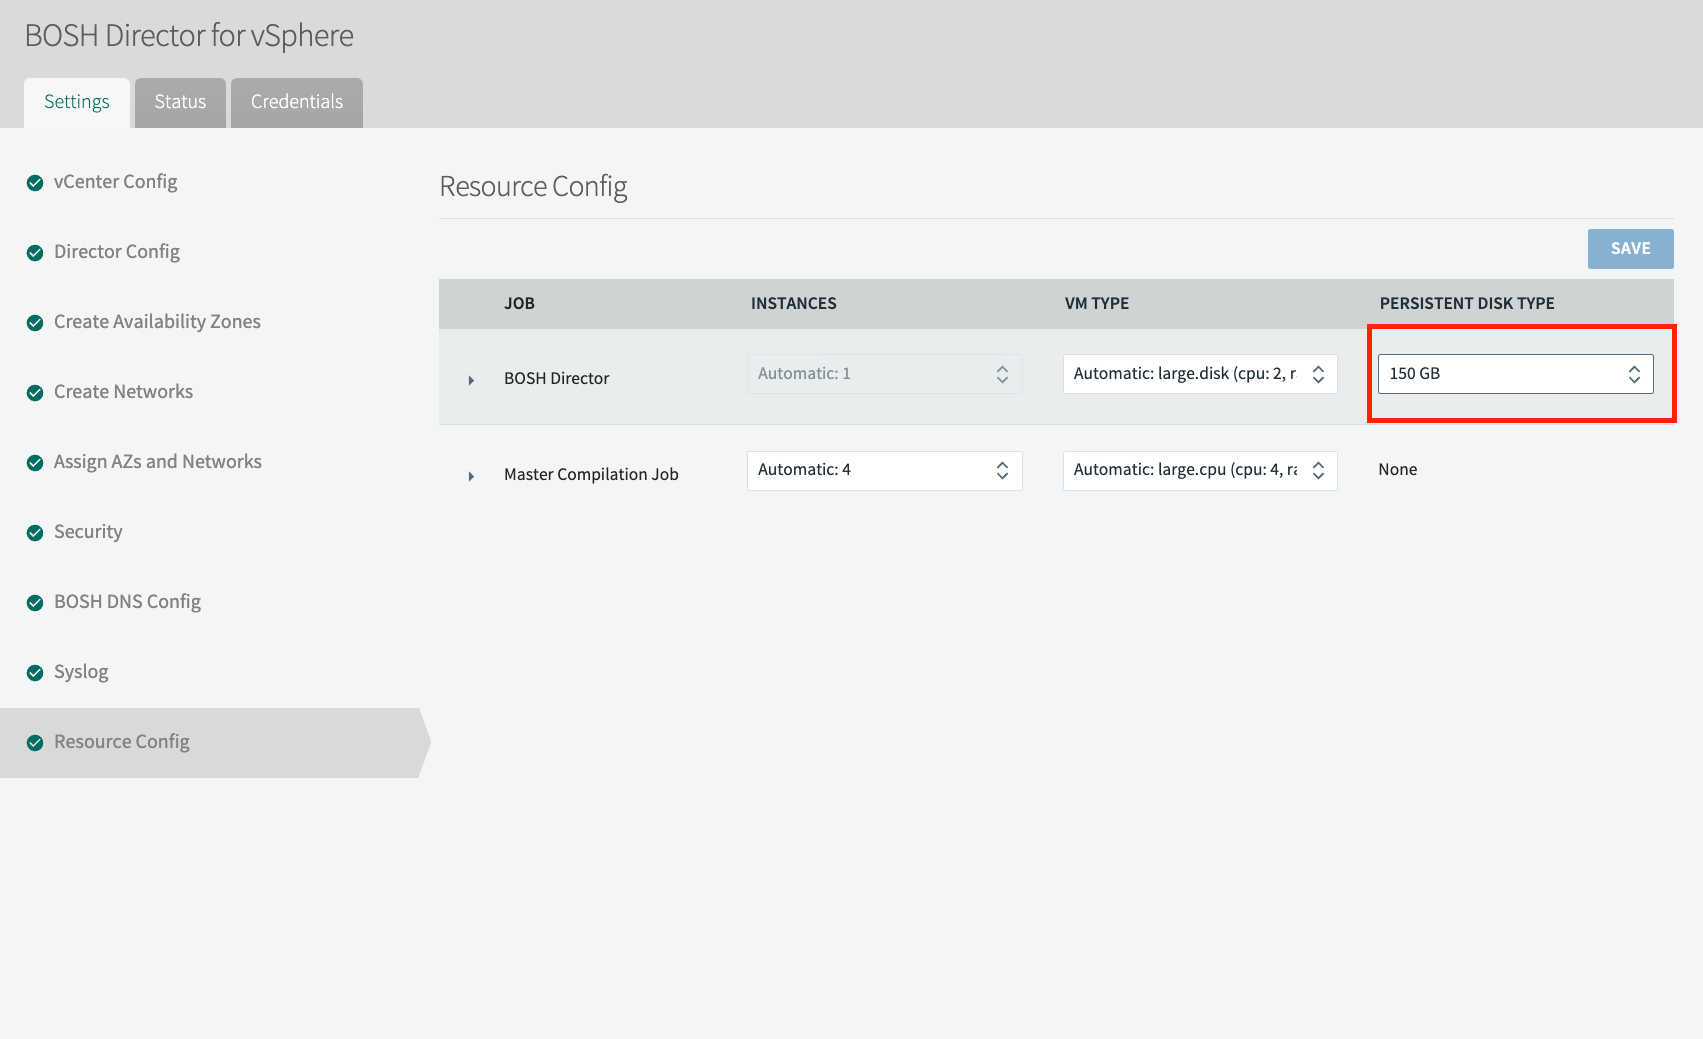
Task: Switch to the Credentials tab
Action: (296, 102)
